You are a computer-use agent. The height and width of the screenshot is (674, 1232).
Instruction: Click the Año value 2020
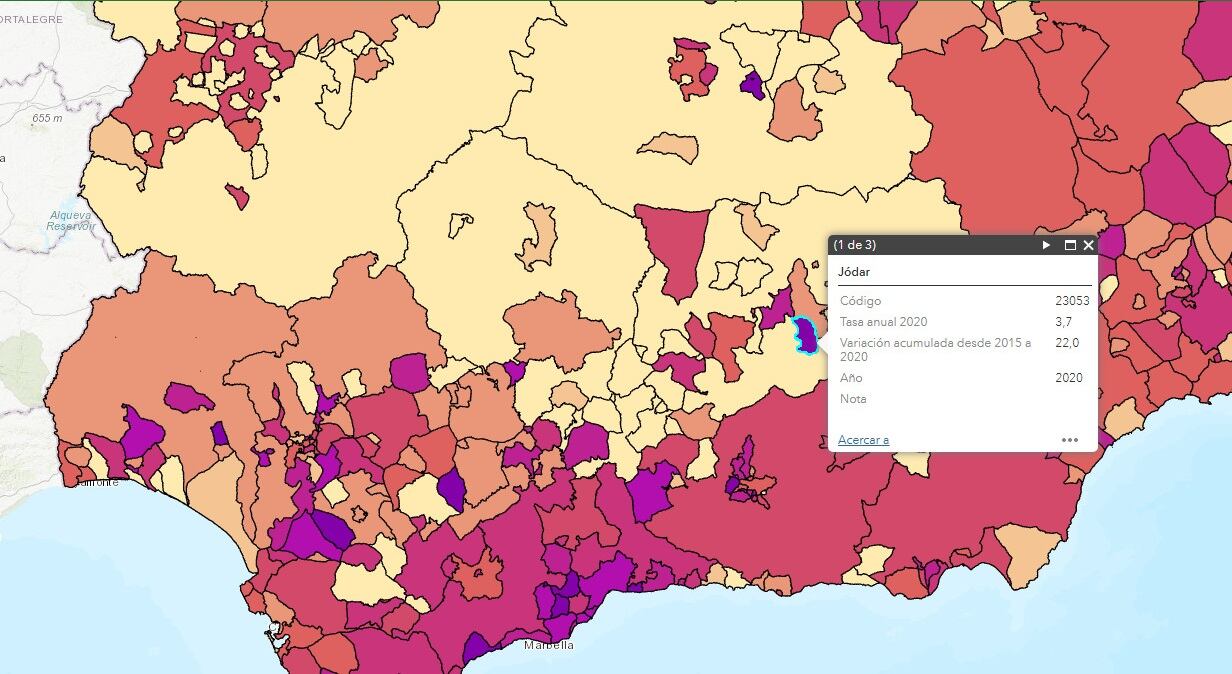click(1069, 378)
